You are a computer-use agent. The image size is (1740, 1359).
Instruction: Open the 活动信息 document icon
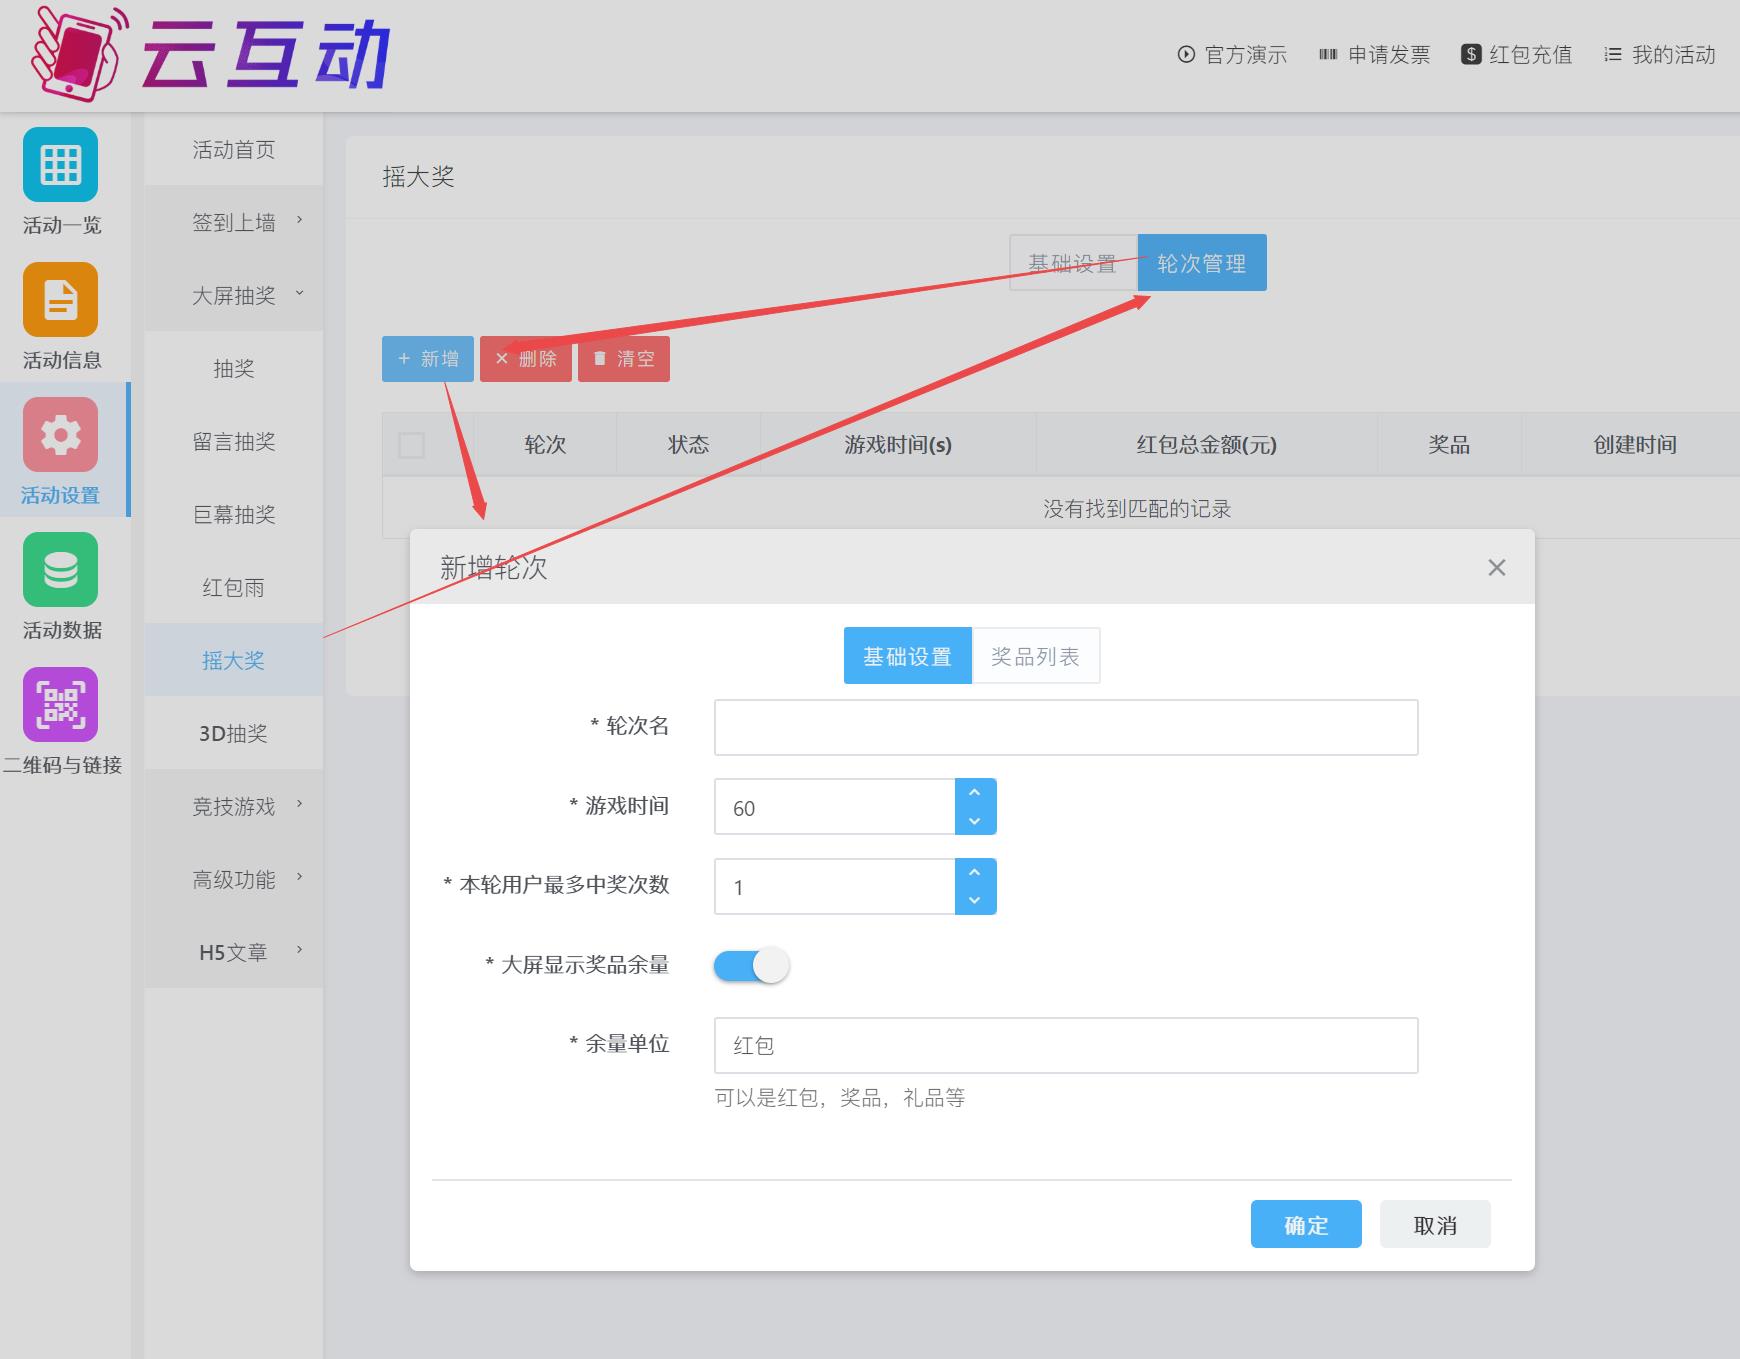click(61, 300)
